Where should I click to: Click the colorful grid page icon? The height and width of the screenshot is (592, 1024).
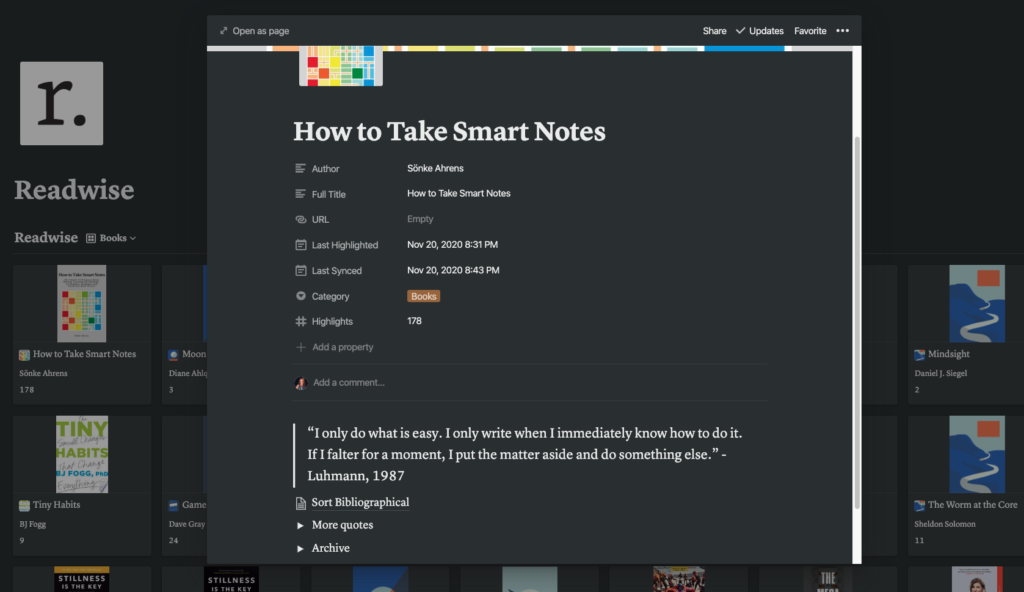coord(341,65)
